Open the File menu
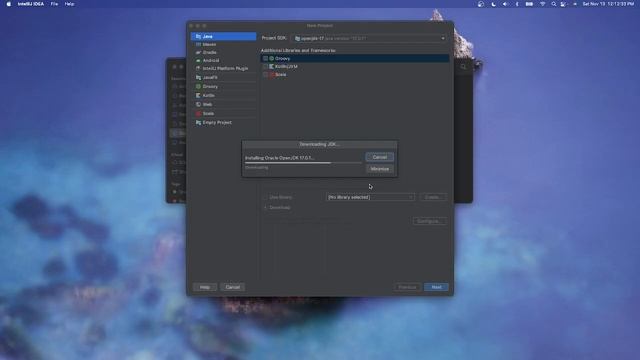Viewport: 640px width, 360px height. [54, 4]
